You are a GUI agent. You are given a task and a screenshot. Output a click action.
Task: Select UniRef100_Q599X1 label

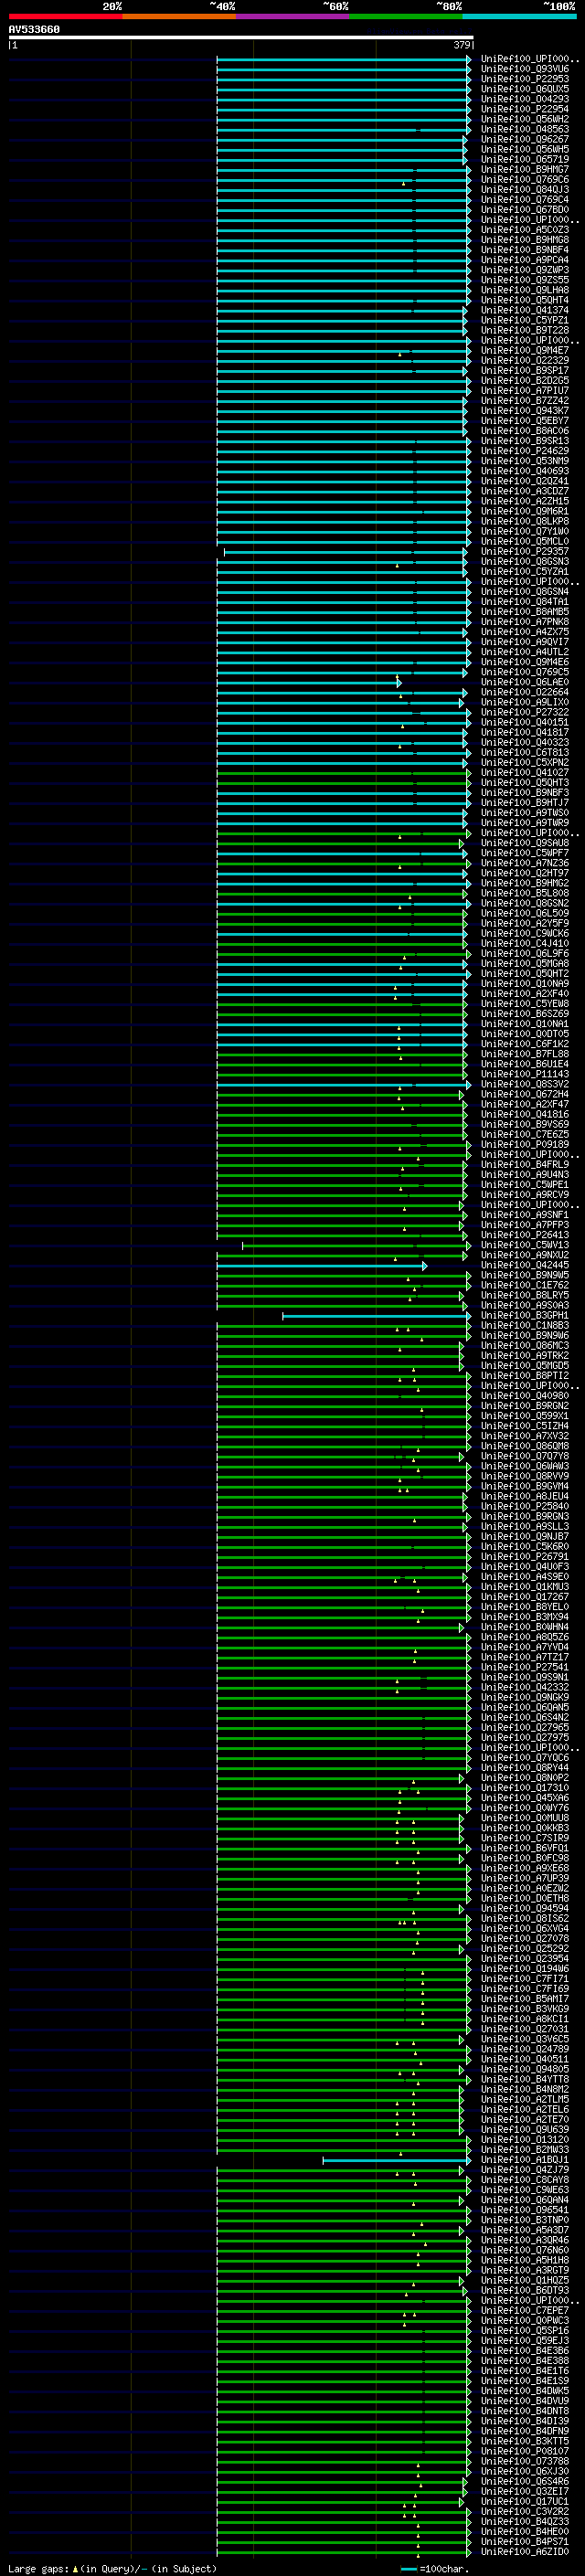tap(524, 1415)
